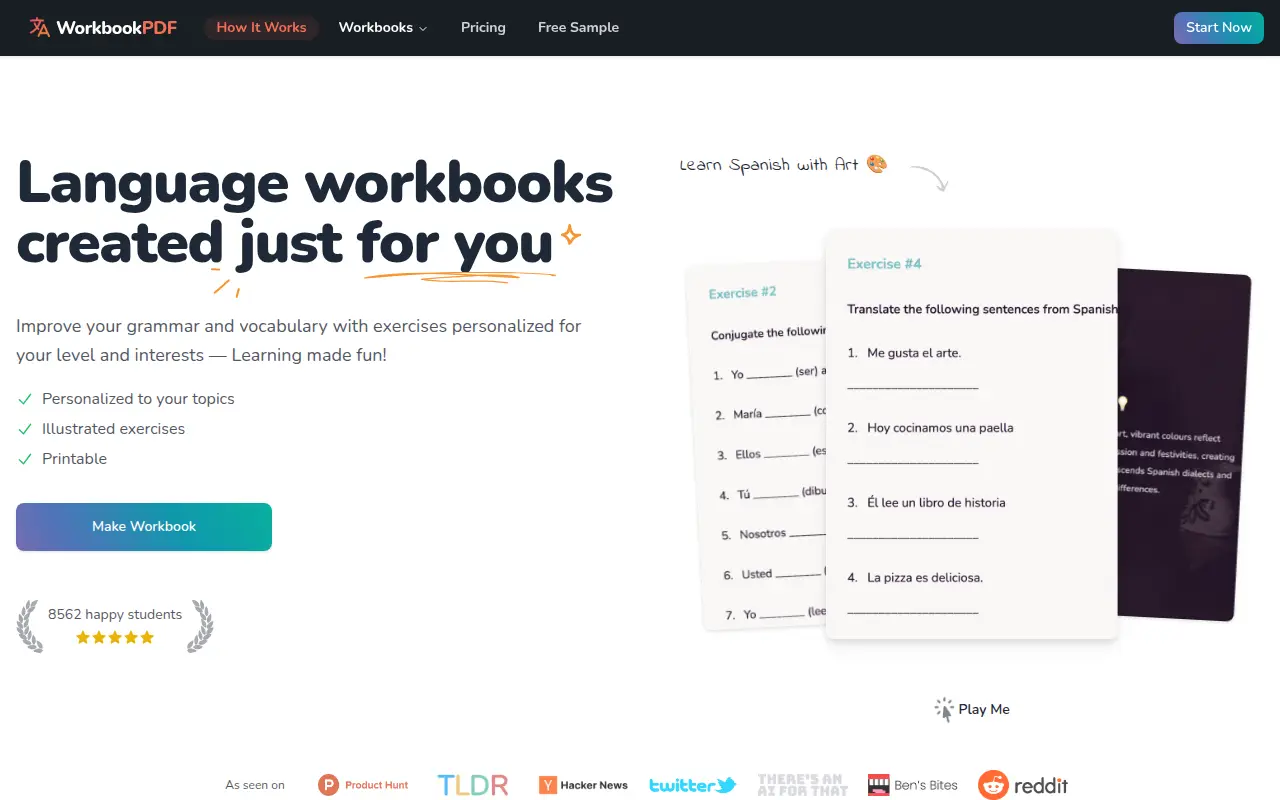This screenshot has height=800, width=1280.
Task: Click the cursor icon beside Play Me
Action: pos(944,710)
